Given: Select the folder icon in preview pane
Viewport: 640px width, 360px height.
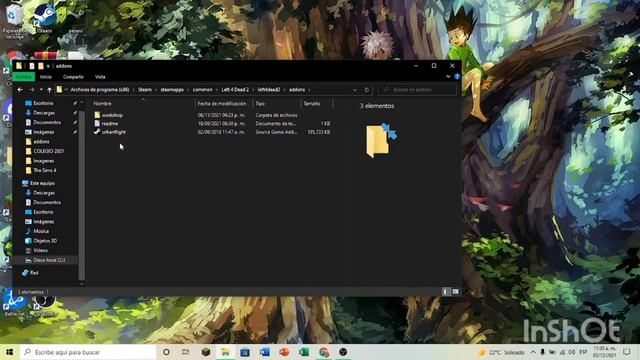Looking at the screenshot, I should click(380, 140).
